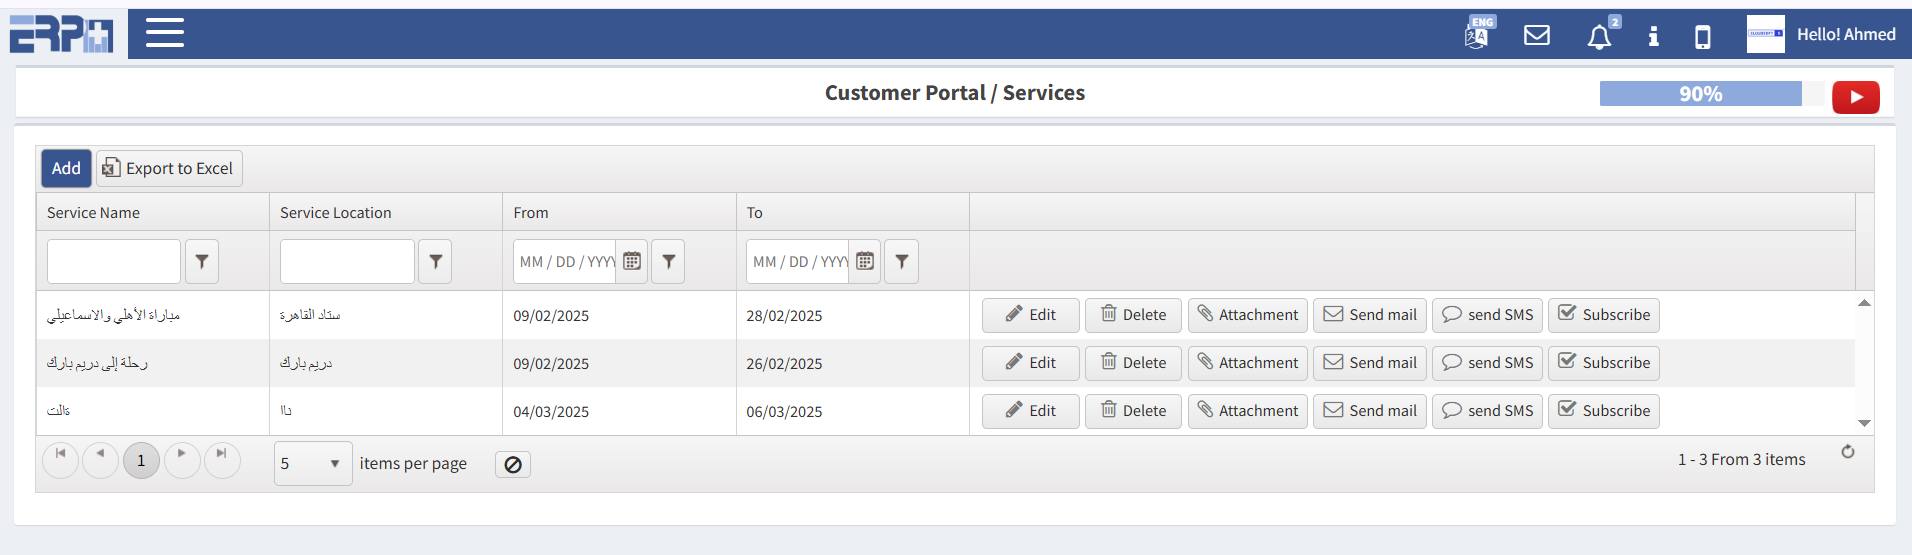Open the notifications bell
The width and height of the screenshot is (1912, 555).
[1599, 37]
